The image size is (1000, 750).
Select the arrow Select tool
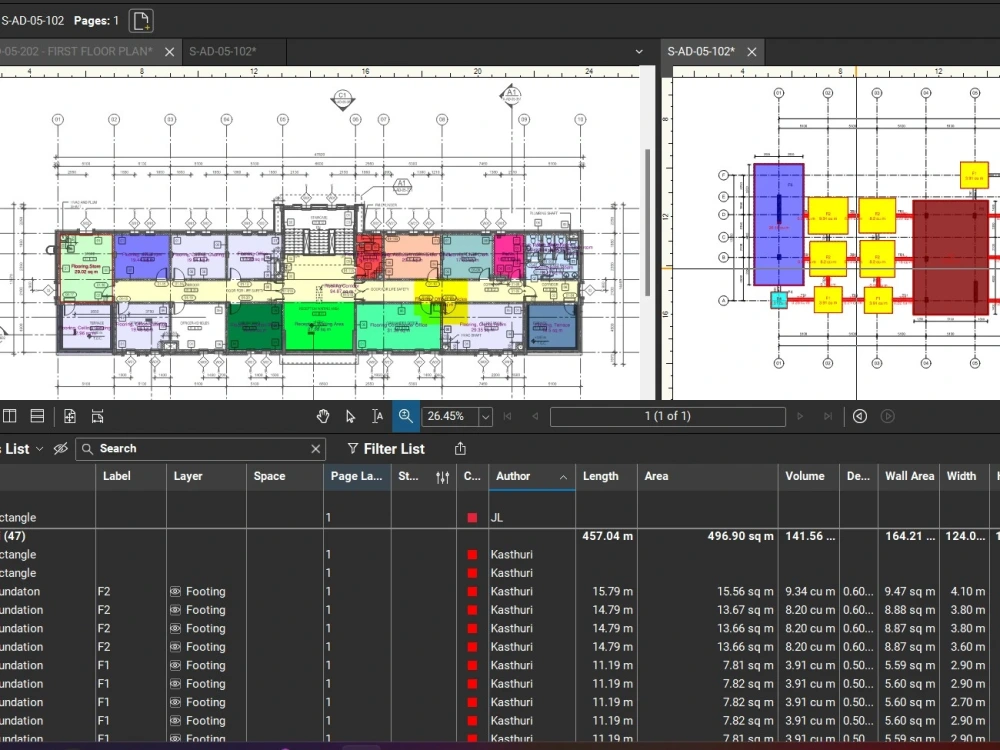click(350, 416)
